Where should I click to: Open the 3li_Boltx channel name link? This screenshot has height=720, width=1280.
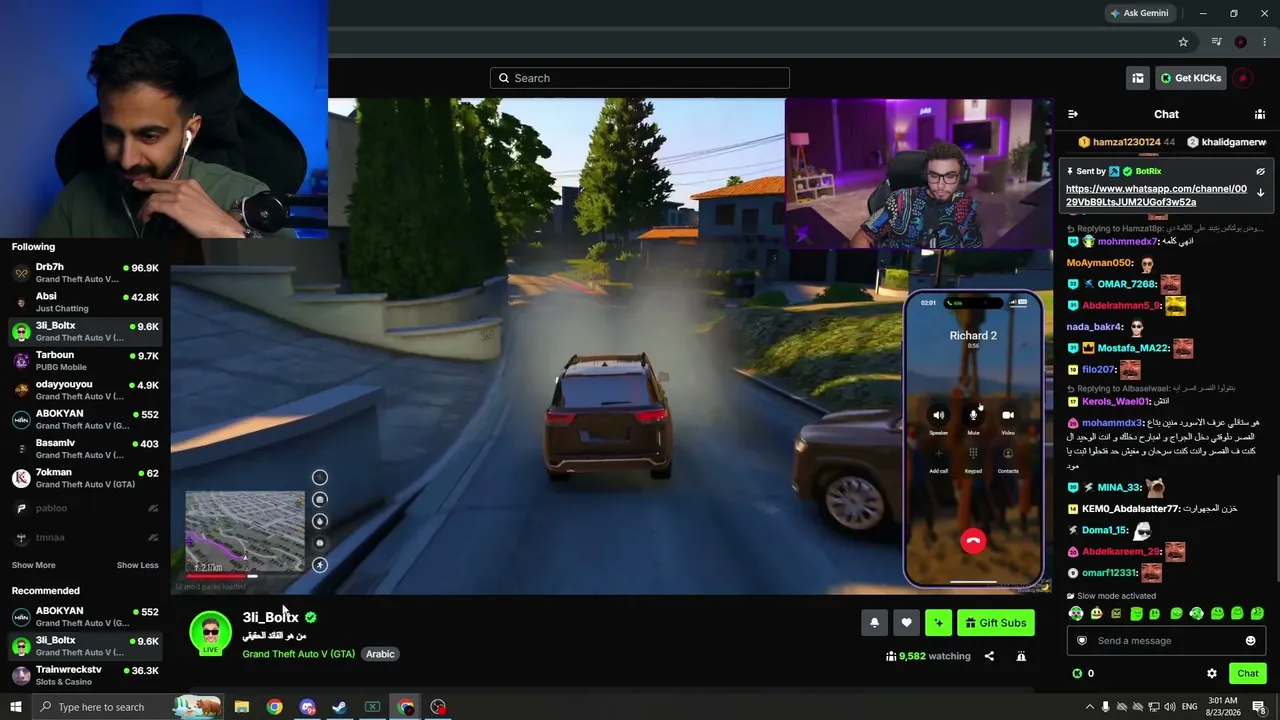point(270,617)
